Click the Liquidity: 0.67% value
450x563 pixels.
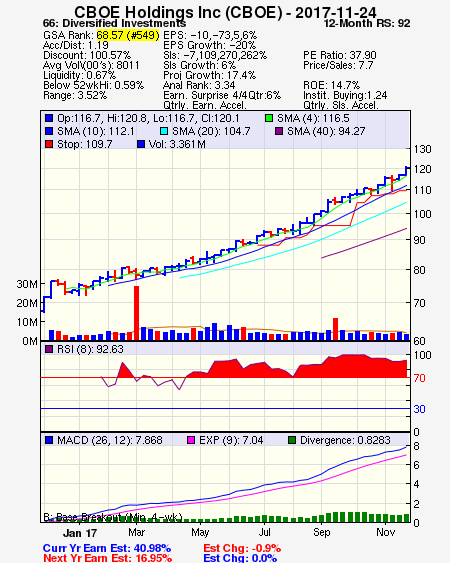point(79,75)
